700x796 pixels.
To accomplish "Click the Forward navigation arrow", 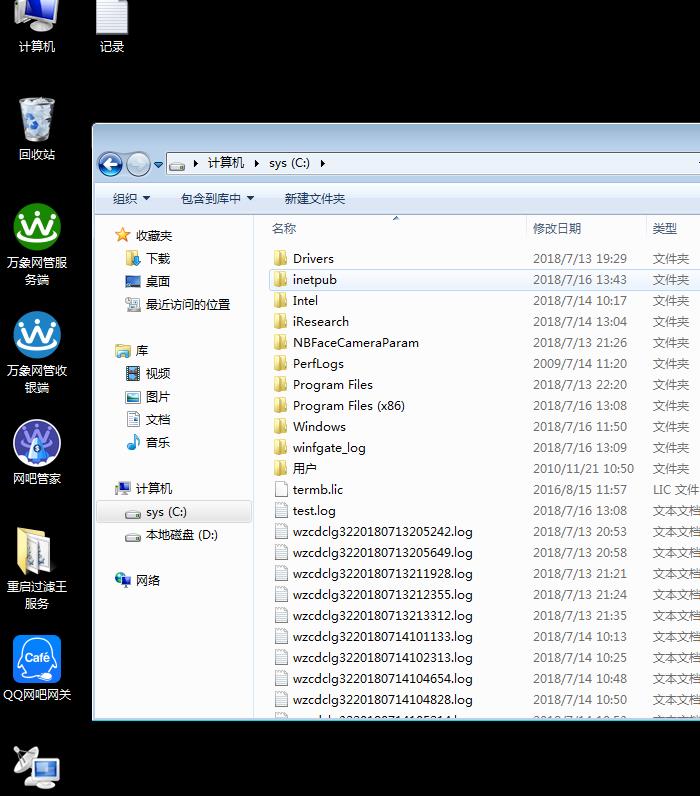I will click(138, 164).
